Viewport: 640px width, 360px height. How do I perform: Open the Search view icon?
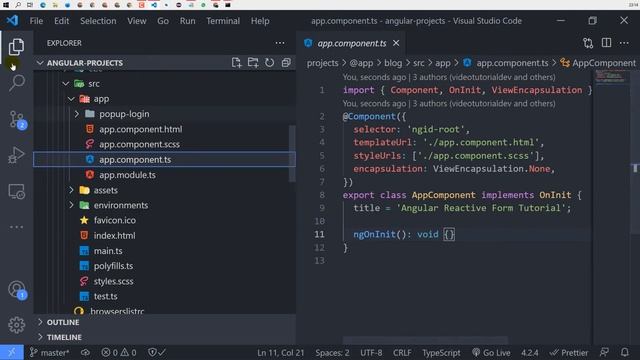[16, 83]
